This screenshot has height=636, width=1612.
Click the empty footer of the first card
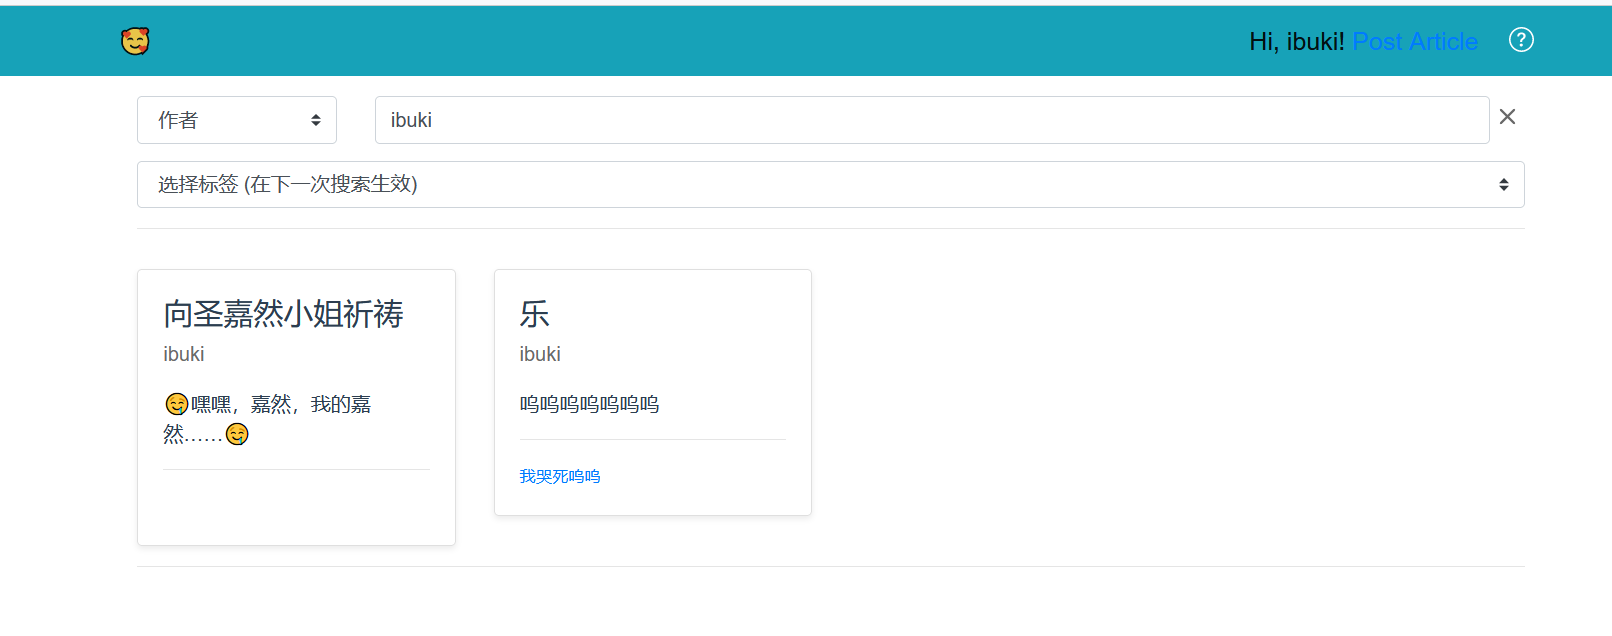pos(296,507)
